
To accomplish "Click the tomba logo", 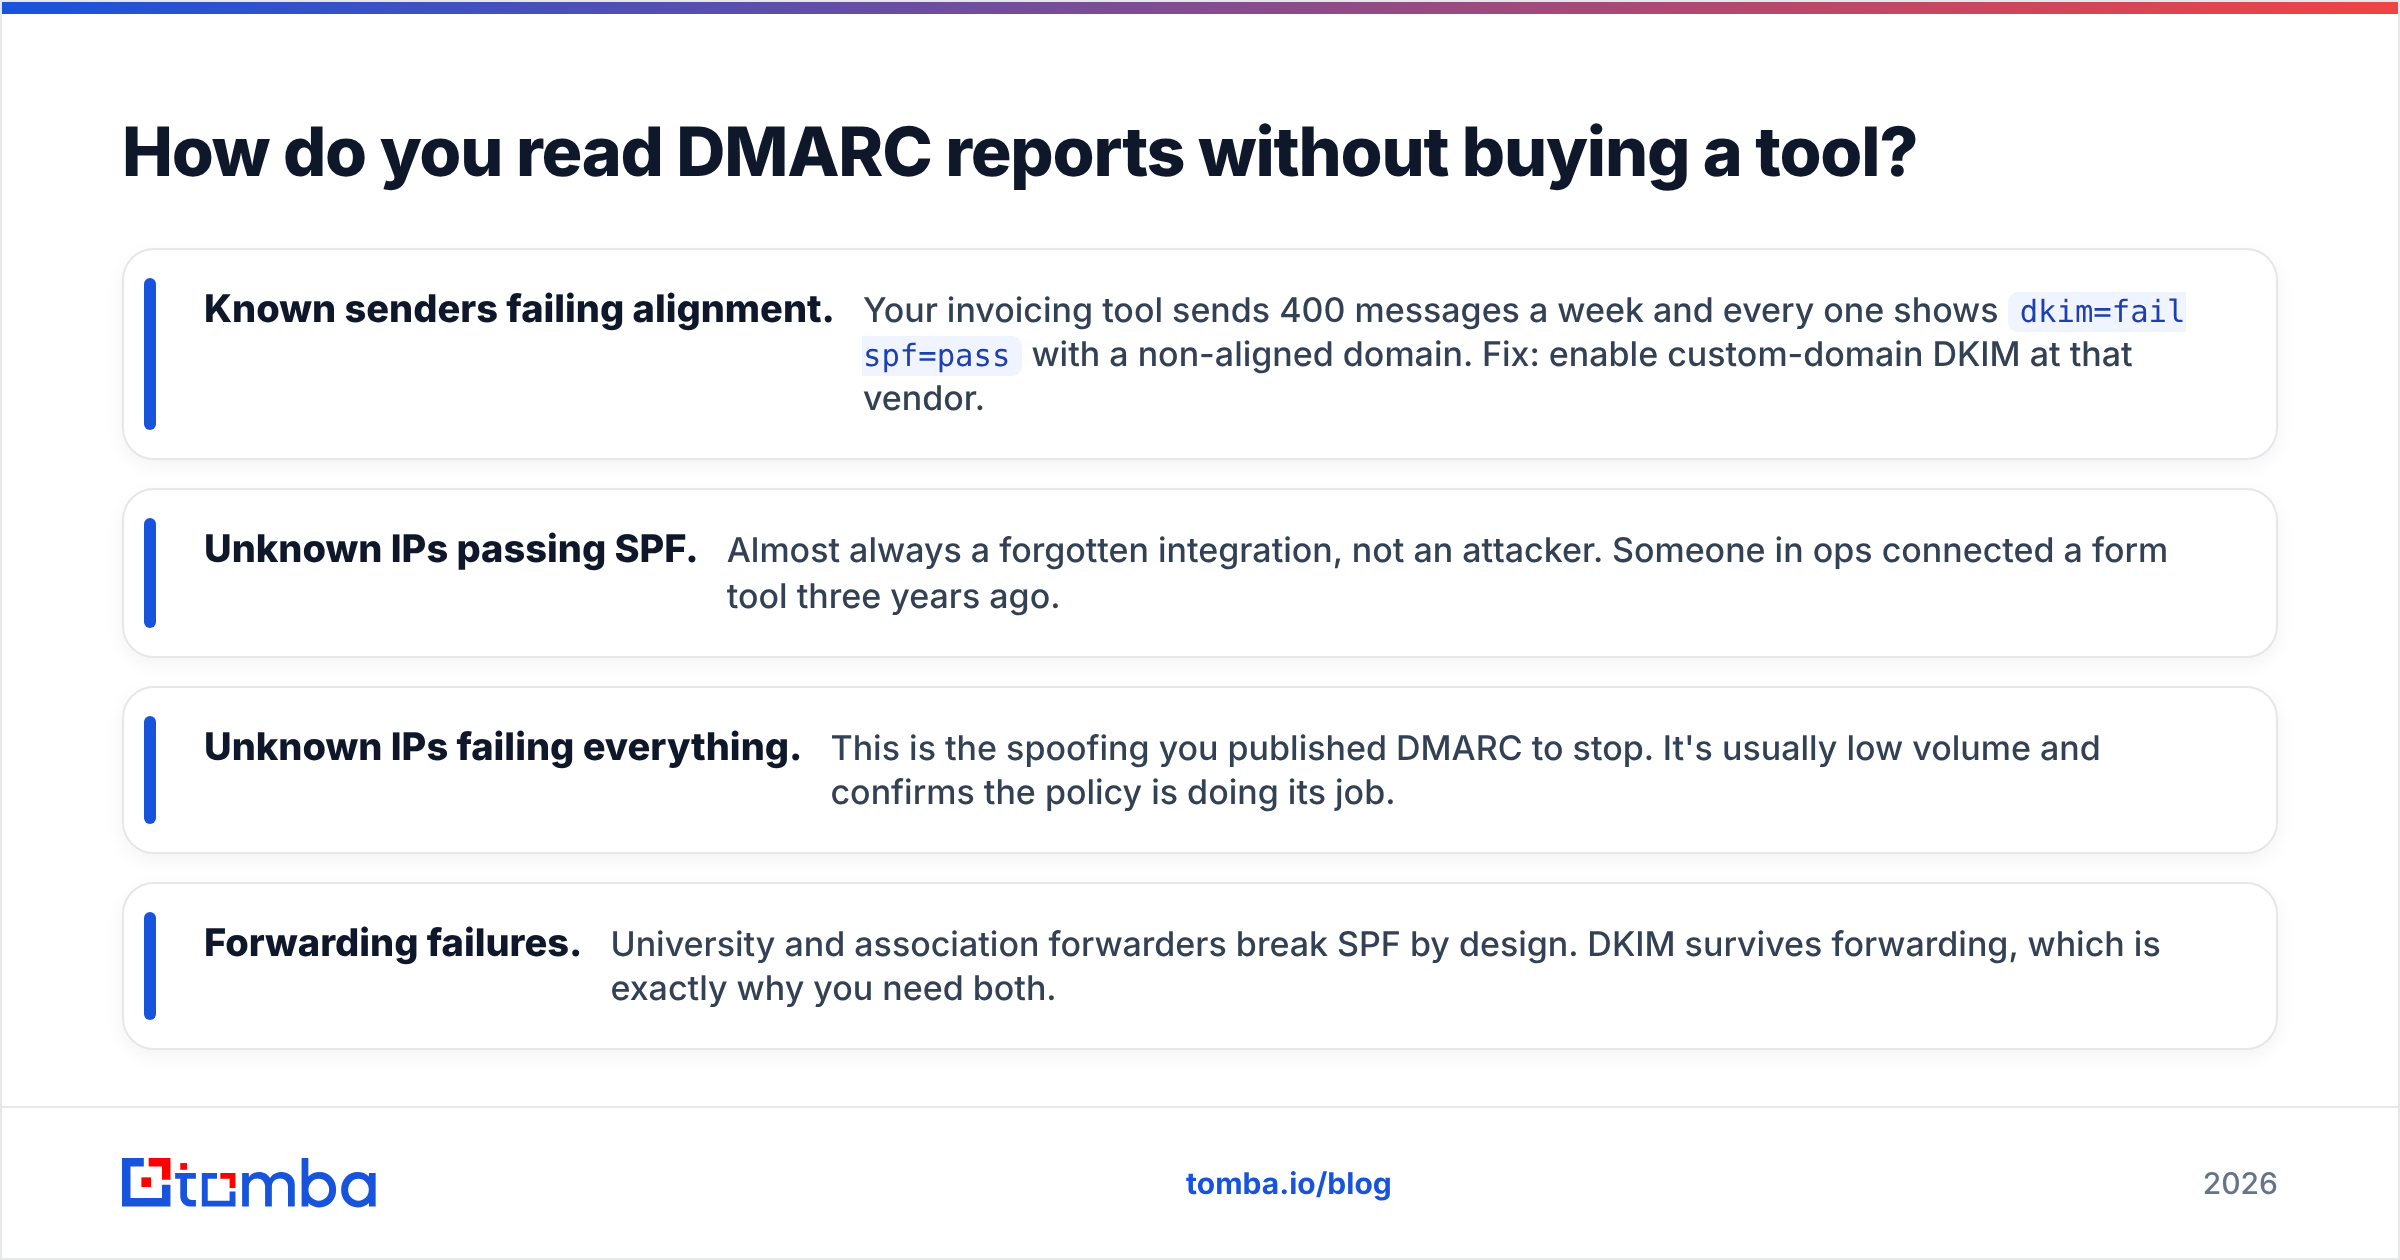I will click(x=249, y=1183).
